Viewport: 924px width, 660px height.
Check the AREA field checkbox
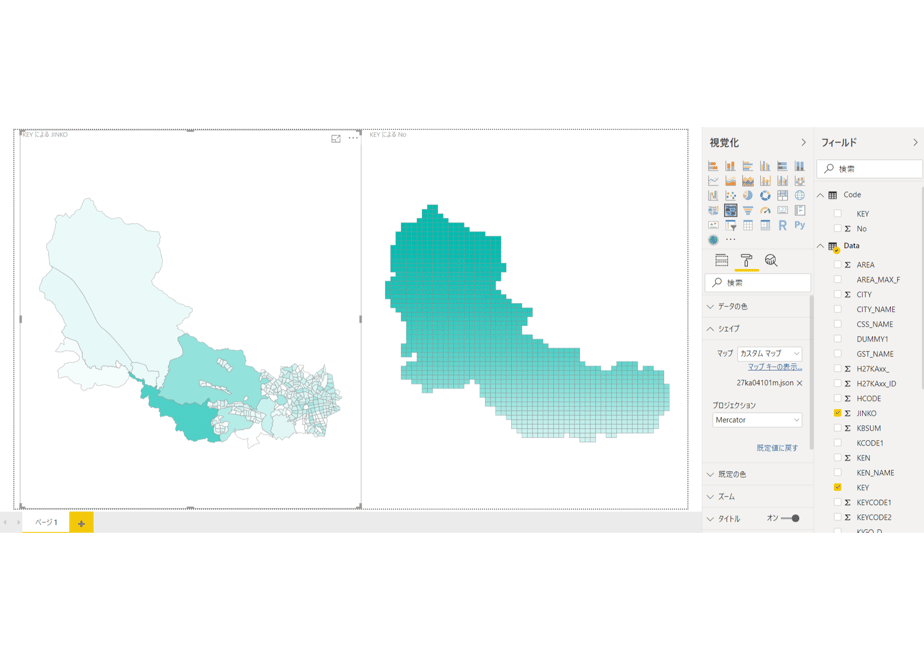(837, 265)
